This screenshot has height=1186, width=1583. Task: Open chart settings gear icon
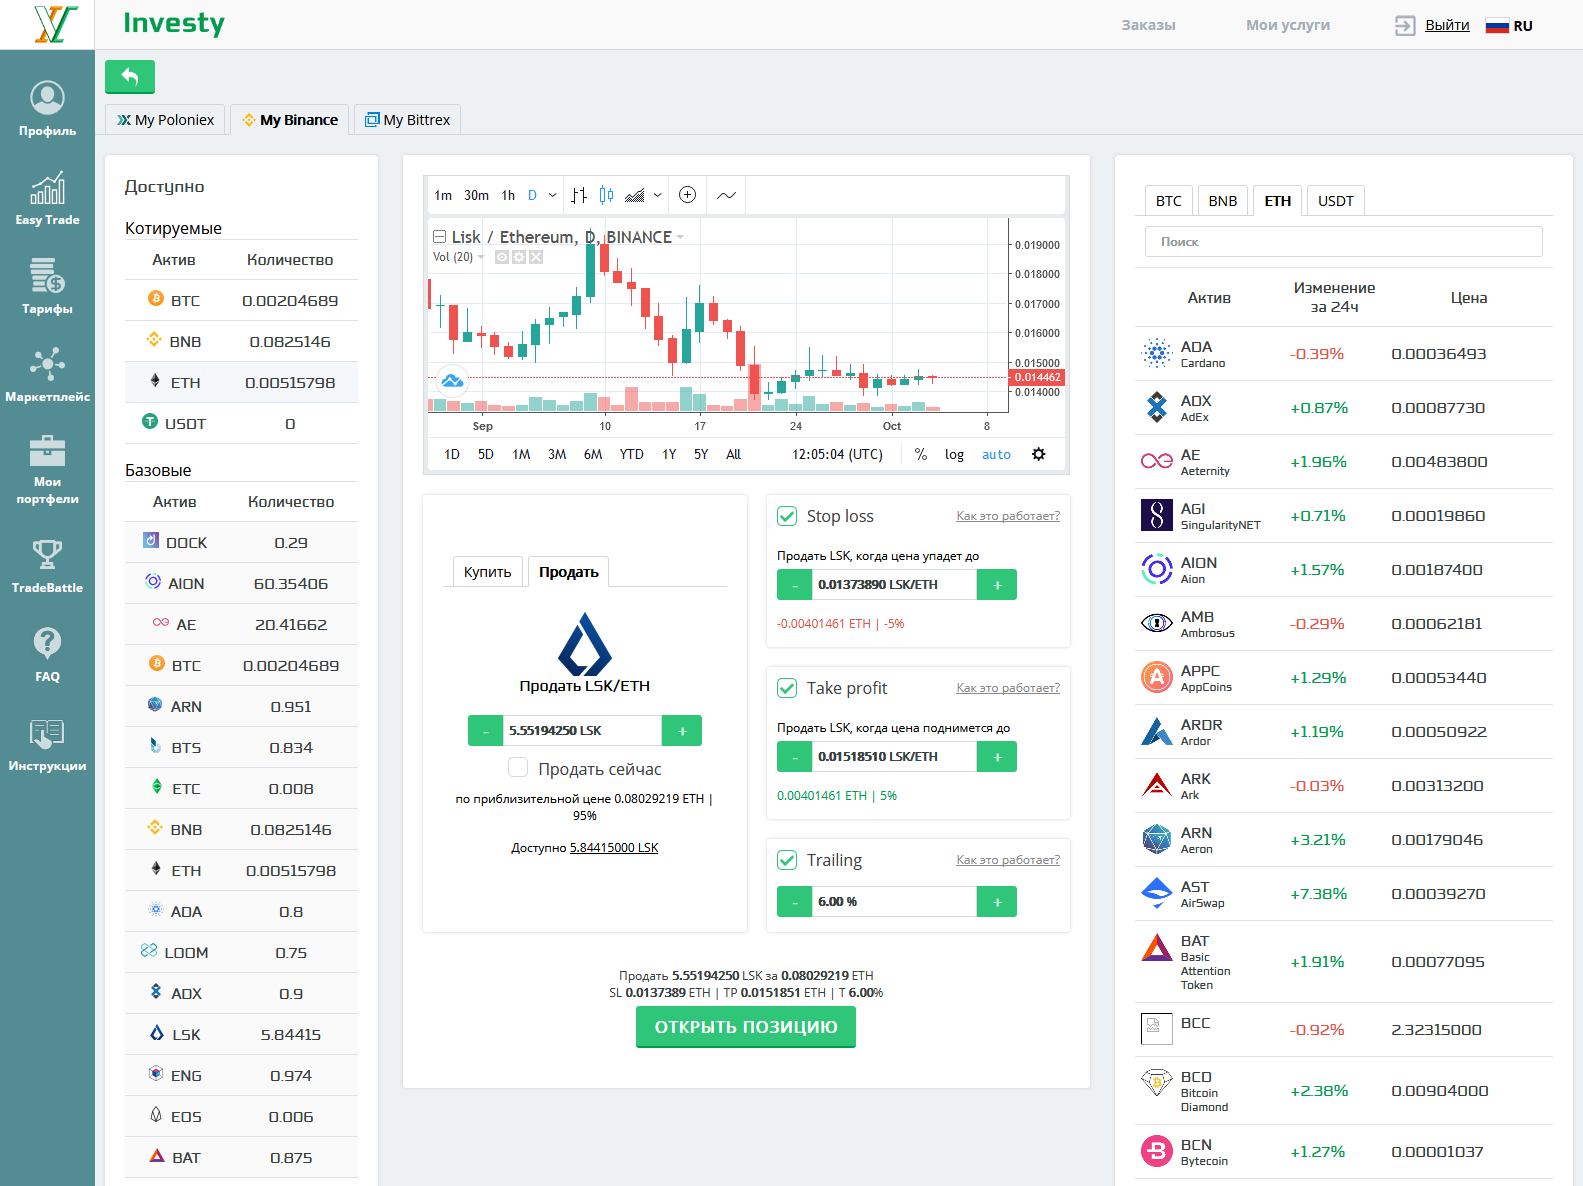(1039, 454)
